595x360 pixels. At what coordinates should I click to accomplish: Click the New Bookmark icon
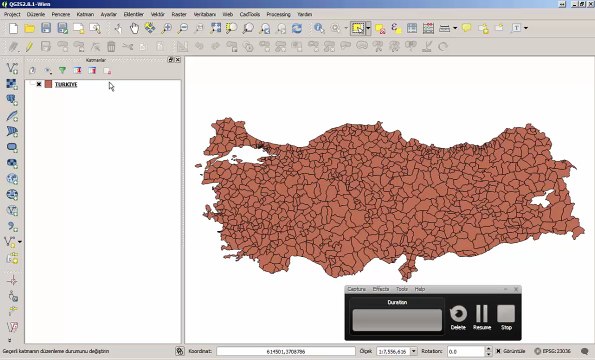click(x=483, y=28)
